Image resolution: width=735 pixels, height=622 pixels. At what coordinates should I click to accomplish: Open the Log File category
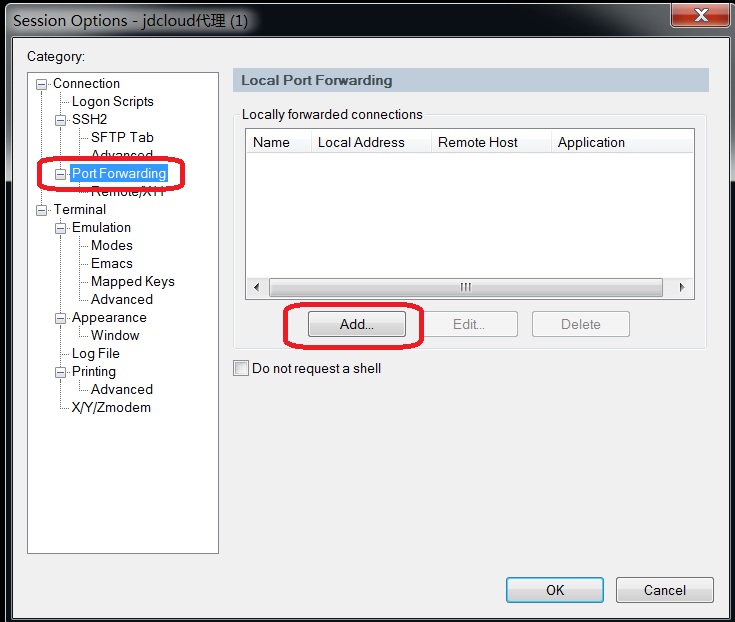point(96,353)
